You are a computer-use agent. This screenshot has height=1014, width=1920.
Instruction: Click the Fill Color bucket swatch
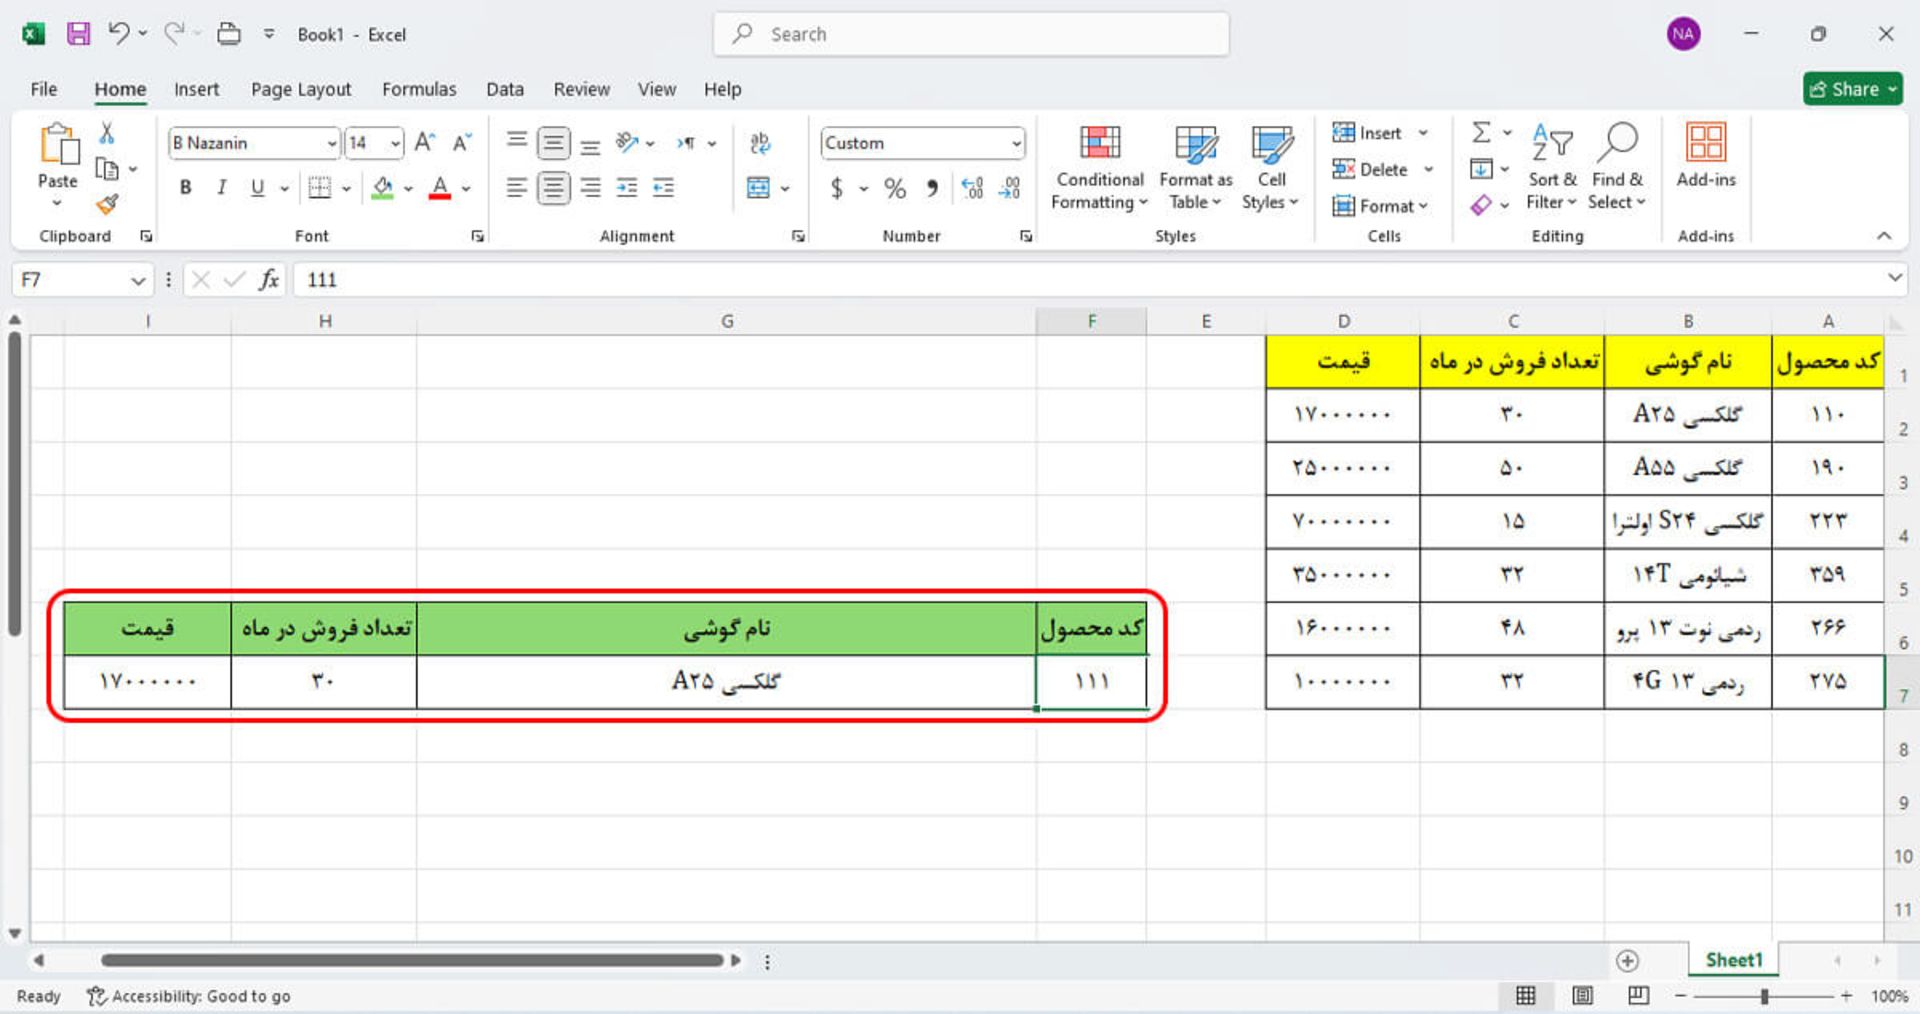pos(382,187)
